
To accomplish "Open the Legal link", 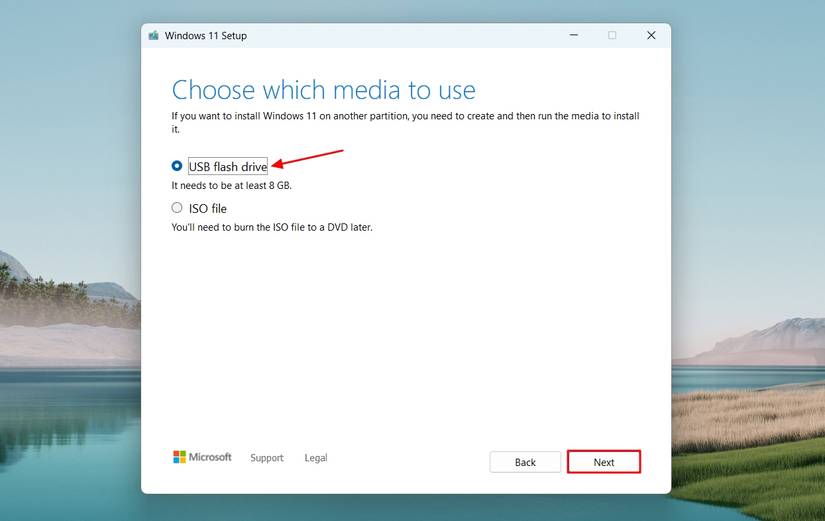I will coord(316,458).
